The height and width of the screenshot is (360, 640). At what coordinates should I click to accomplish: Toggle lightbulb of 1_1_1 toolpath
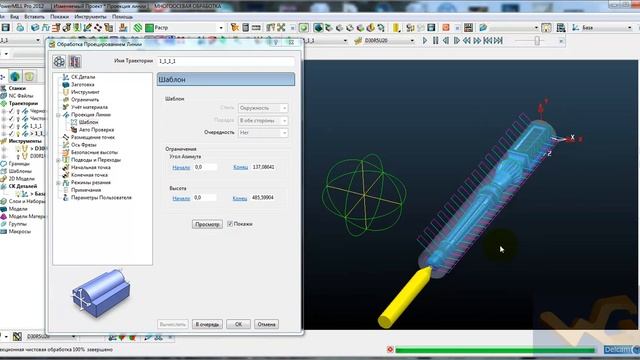[18, 126]
